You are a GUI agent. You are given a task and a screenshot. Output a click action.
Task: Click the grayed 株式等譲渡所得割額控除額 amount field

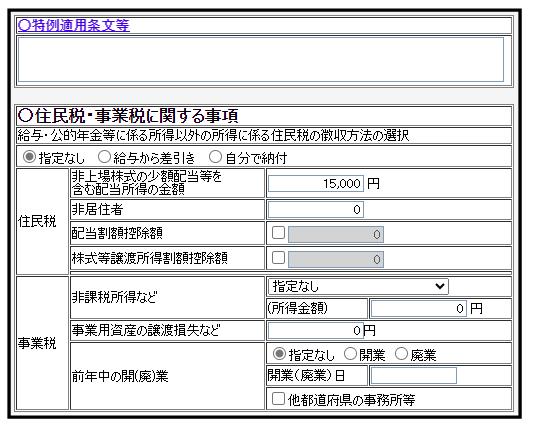(336, 259)
